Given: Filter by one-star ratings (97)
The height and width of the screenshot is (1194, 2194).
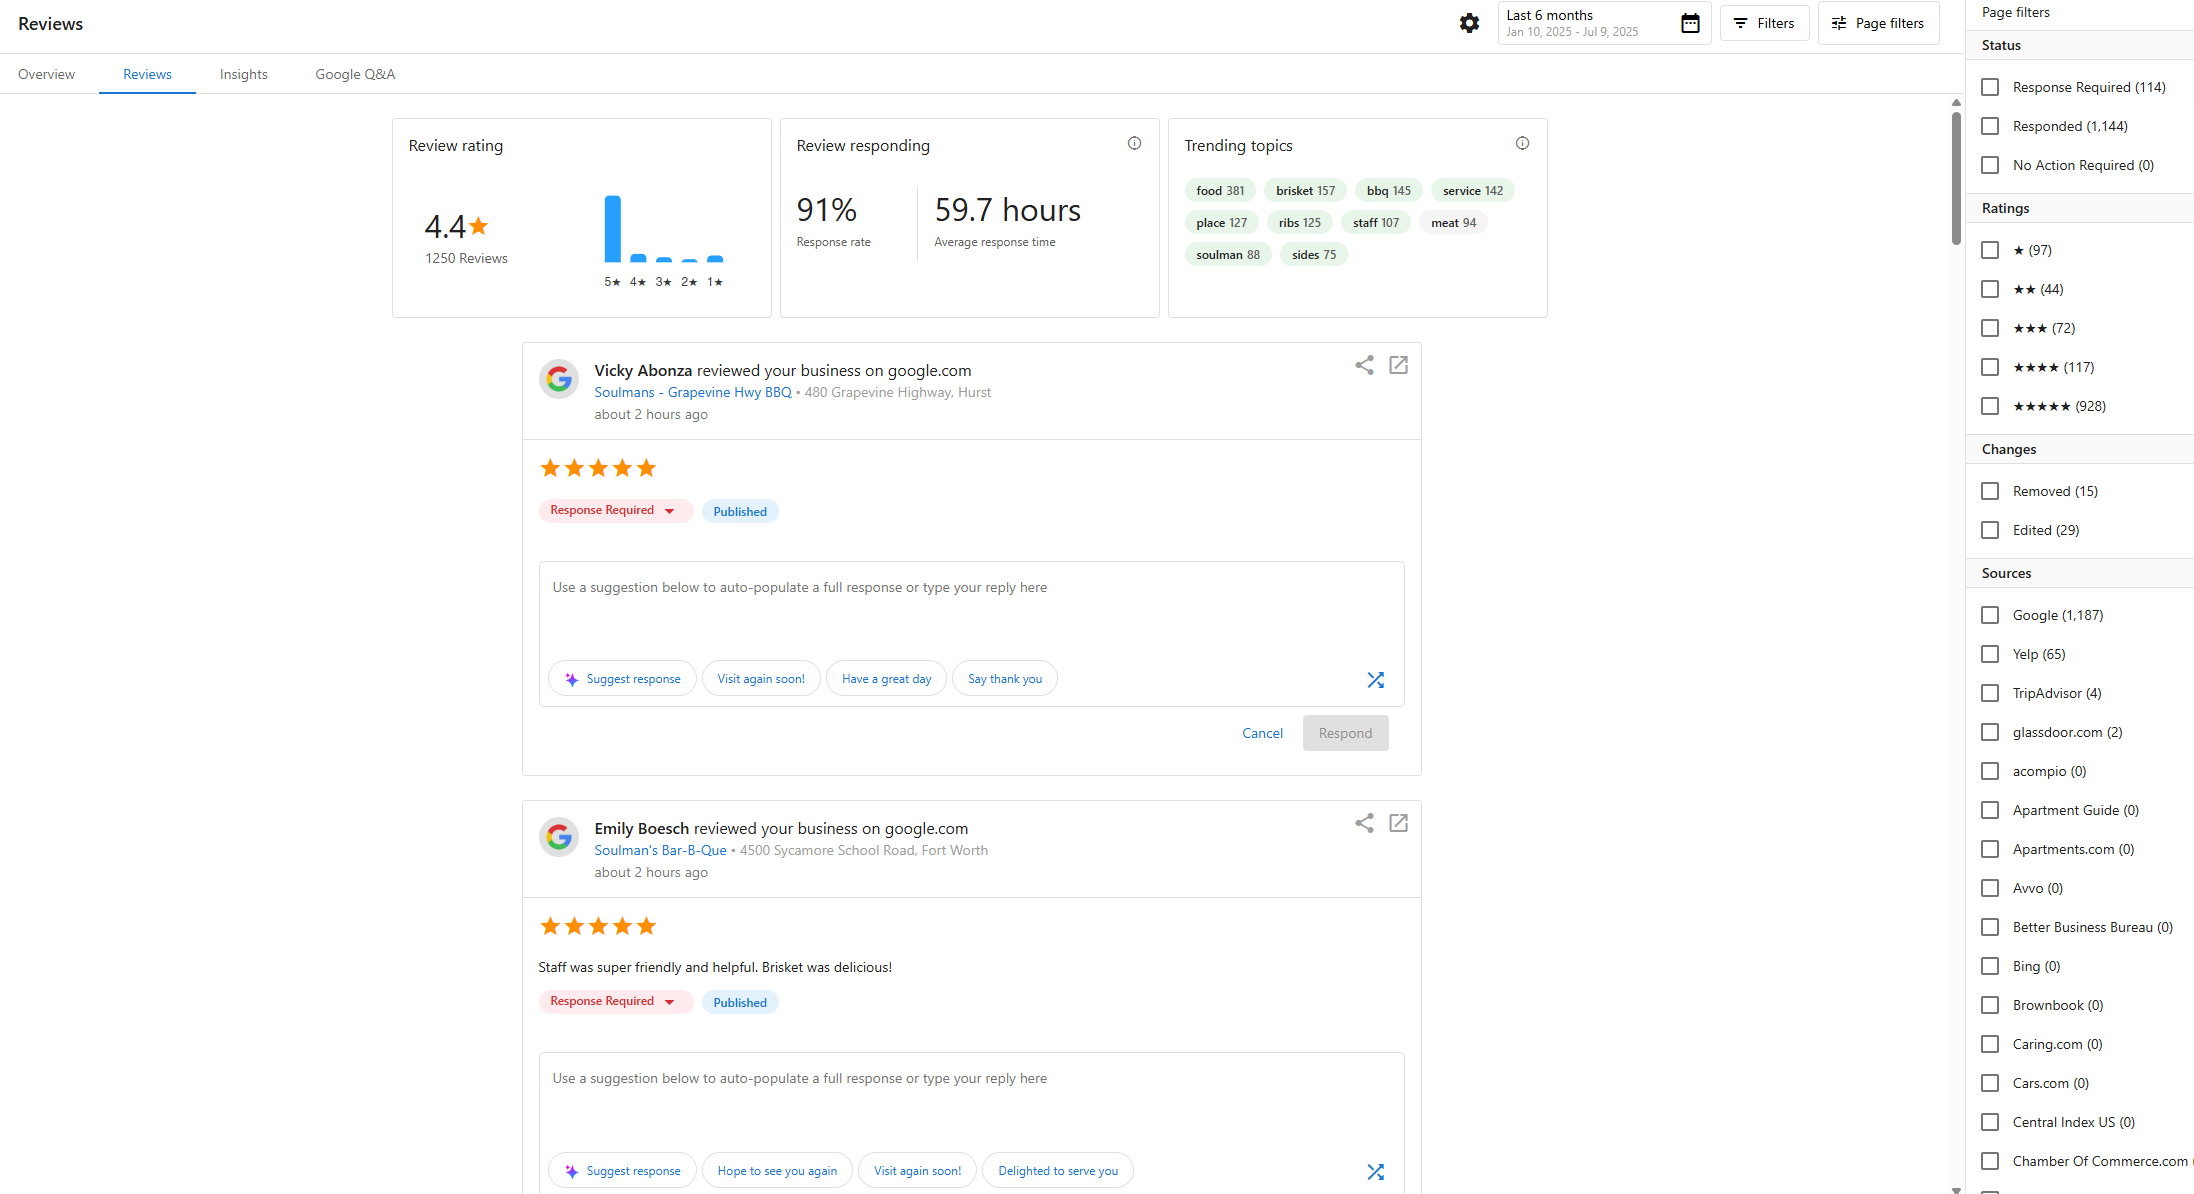Looking at the screenshot, I should (x=1990, y=250).
